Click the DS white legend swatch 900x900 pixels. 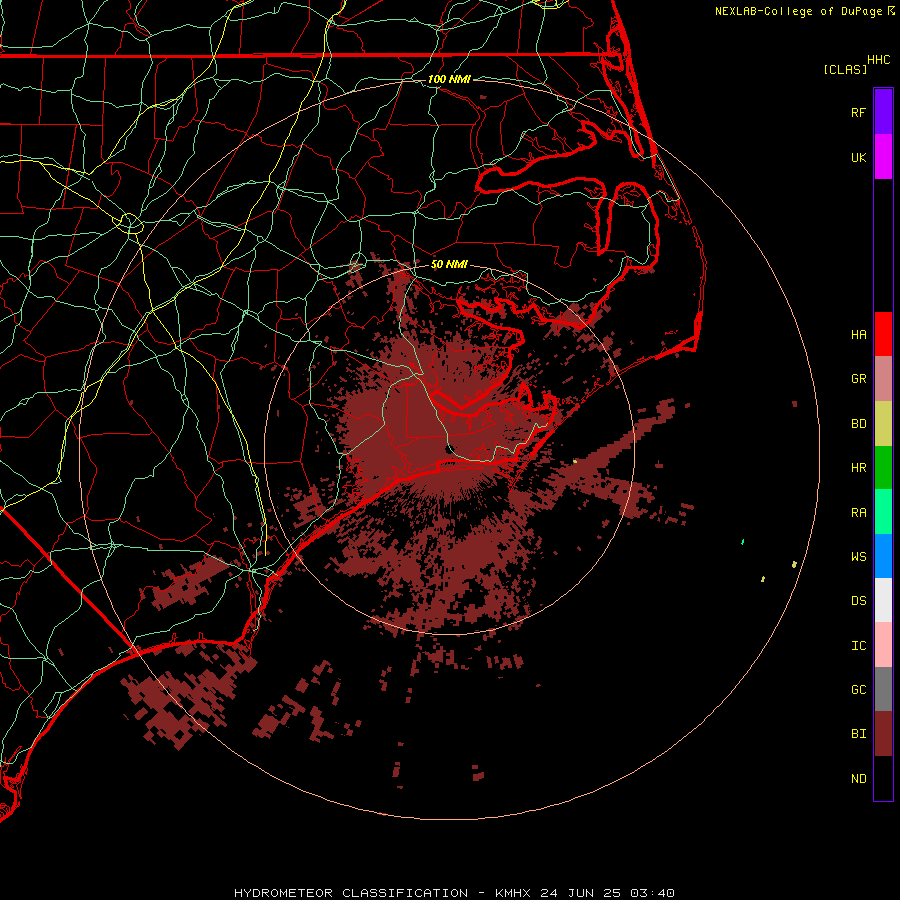[x=883, y=600]
